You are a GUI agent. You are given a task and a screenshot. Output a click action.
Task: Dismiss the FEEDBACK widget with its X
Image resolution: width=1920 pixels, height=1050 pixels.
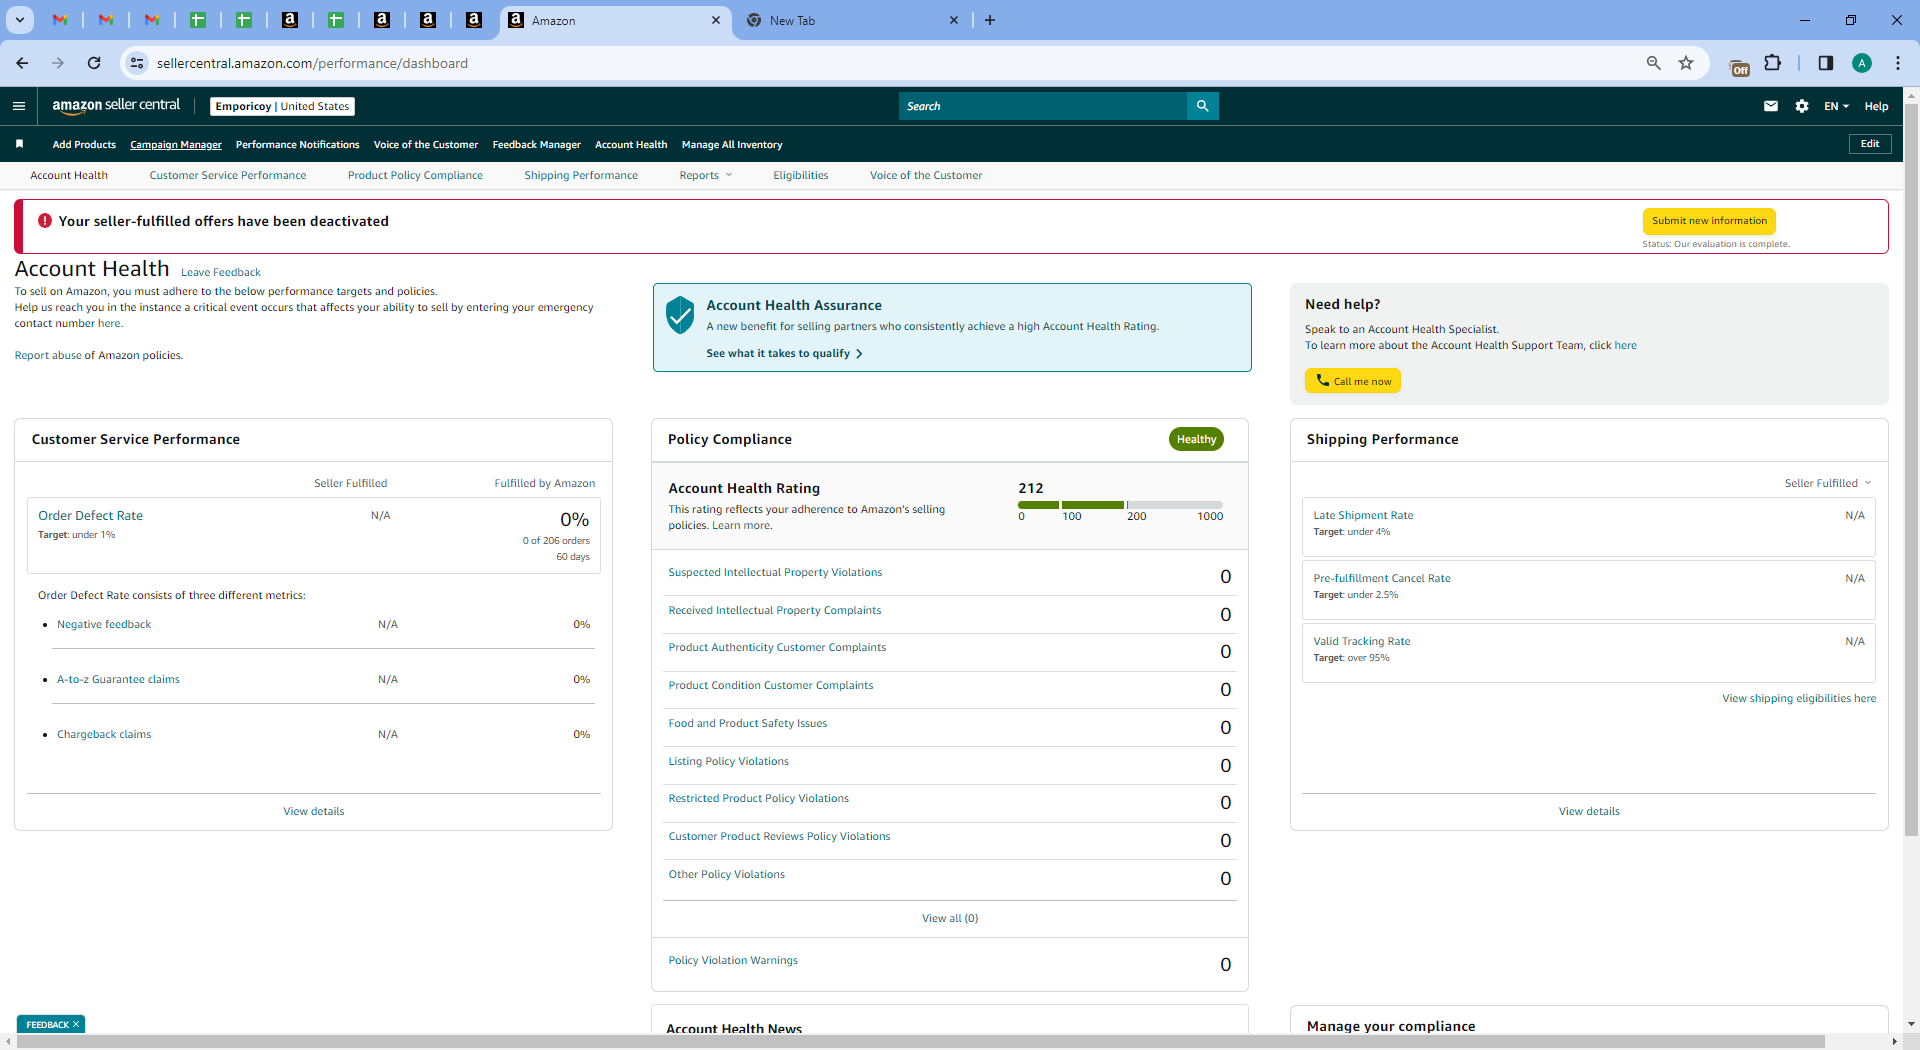pyautogui.click(x=76, y=1024)
